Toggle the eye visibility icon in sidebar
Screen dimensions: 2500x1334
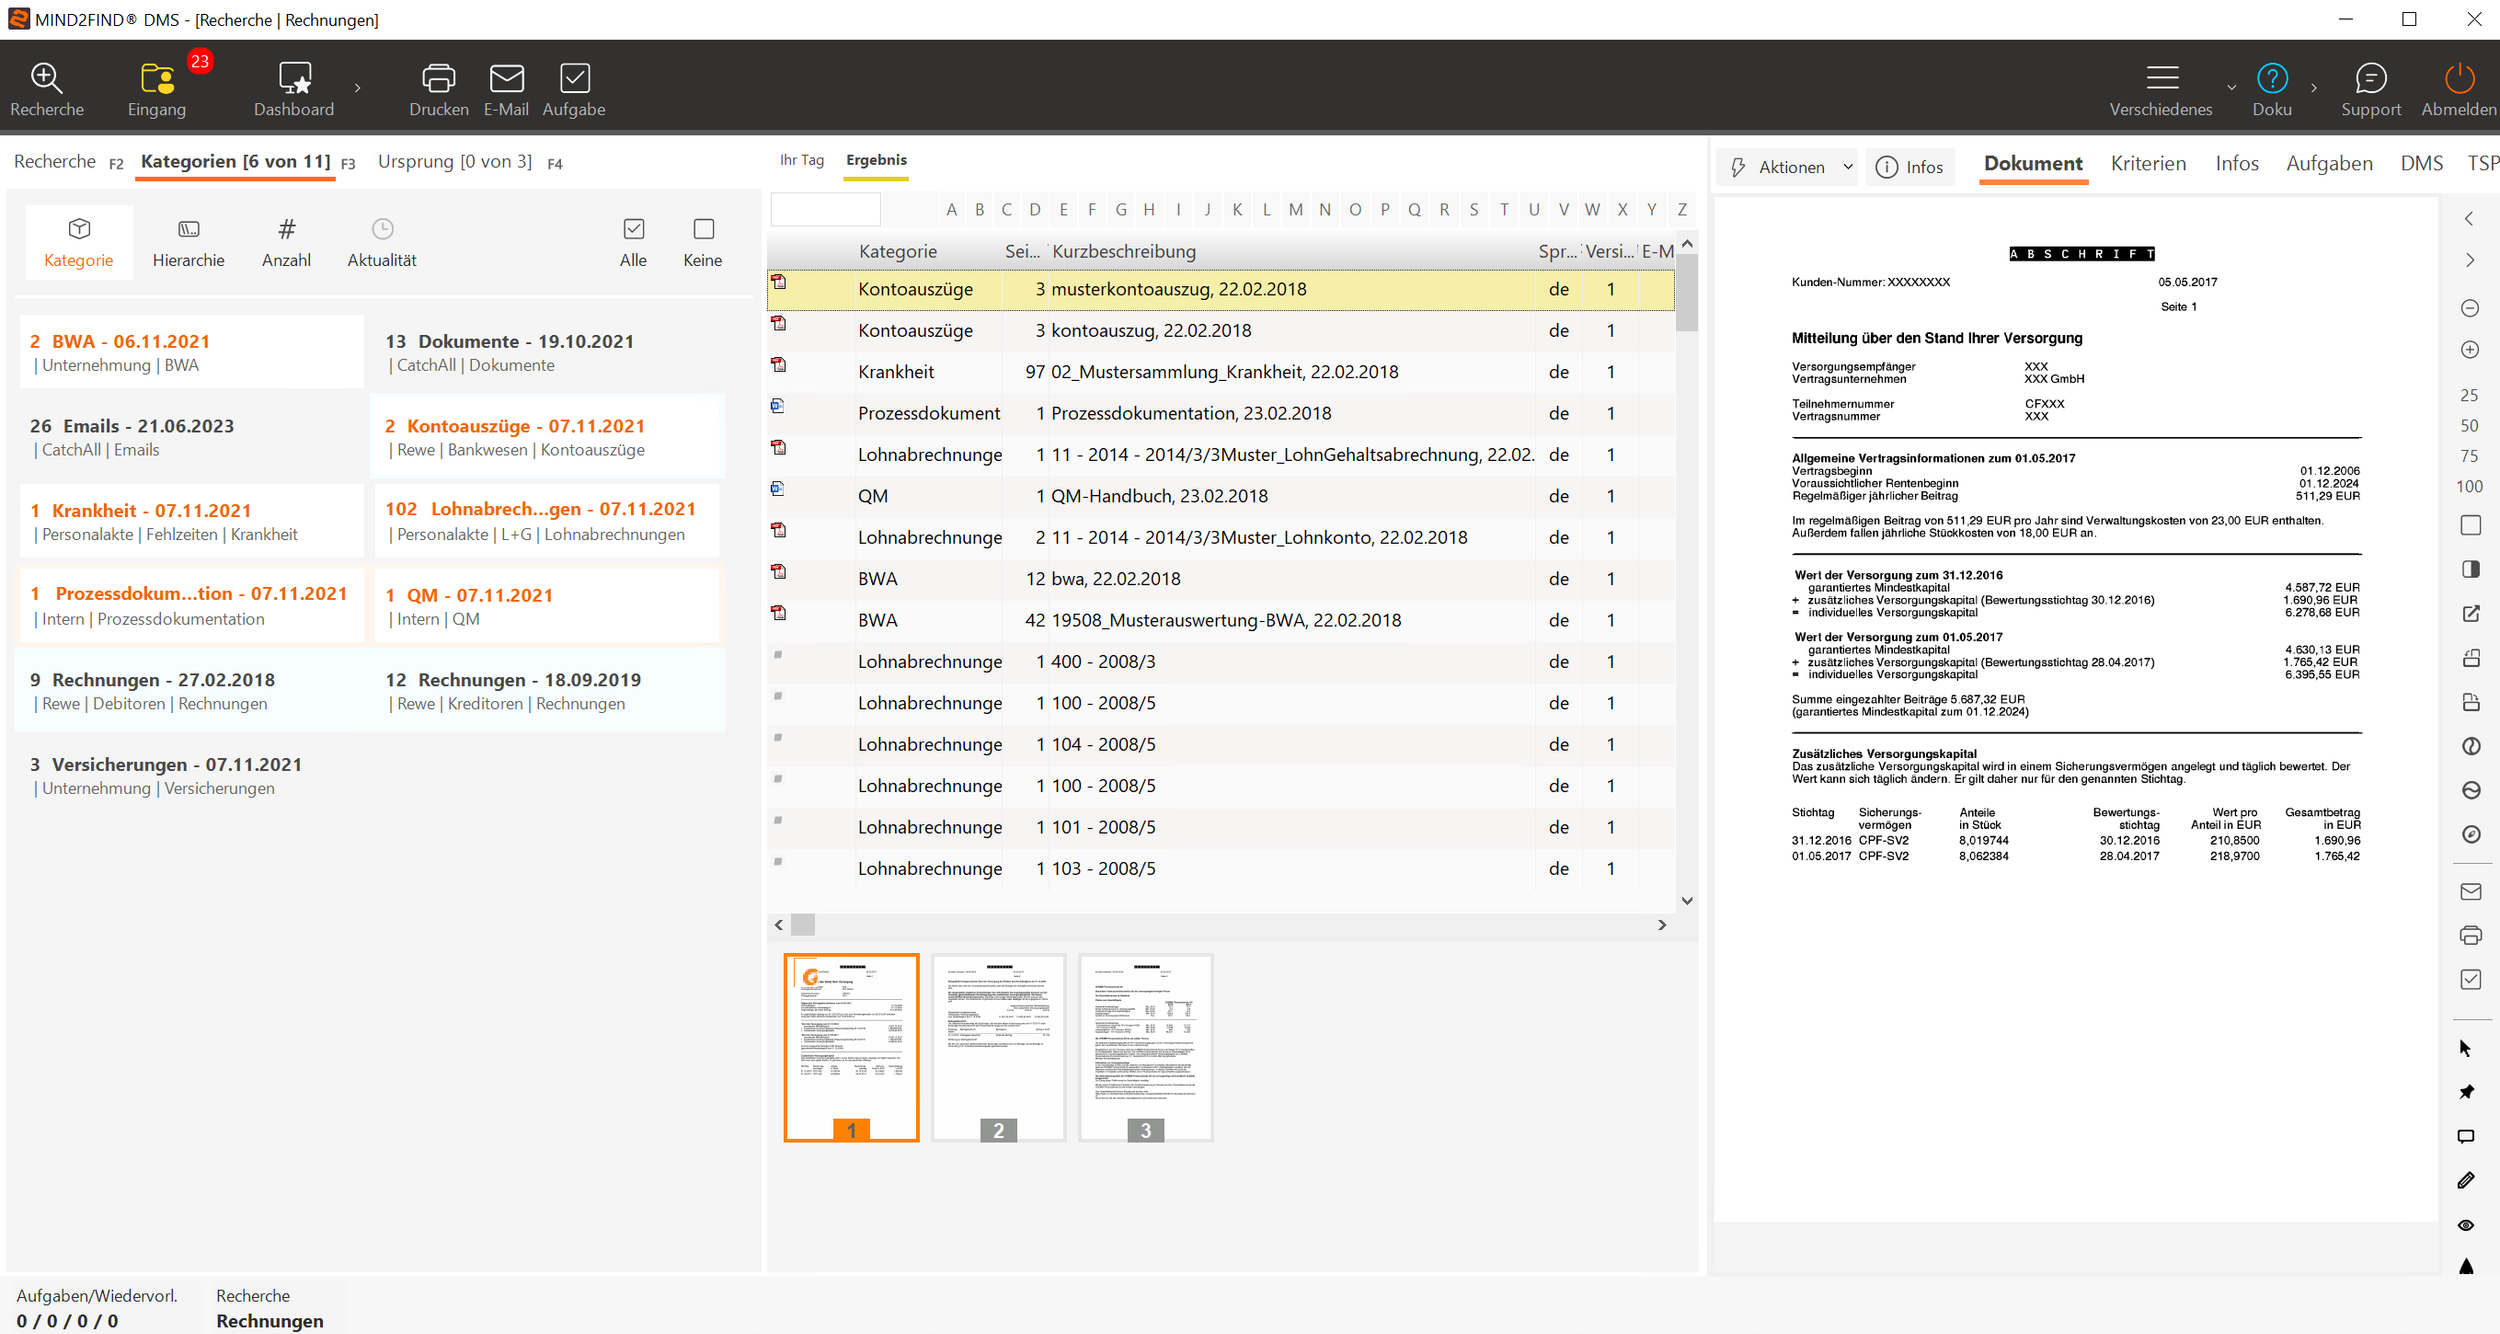click(x=2467, y=1225)
